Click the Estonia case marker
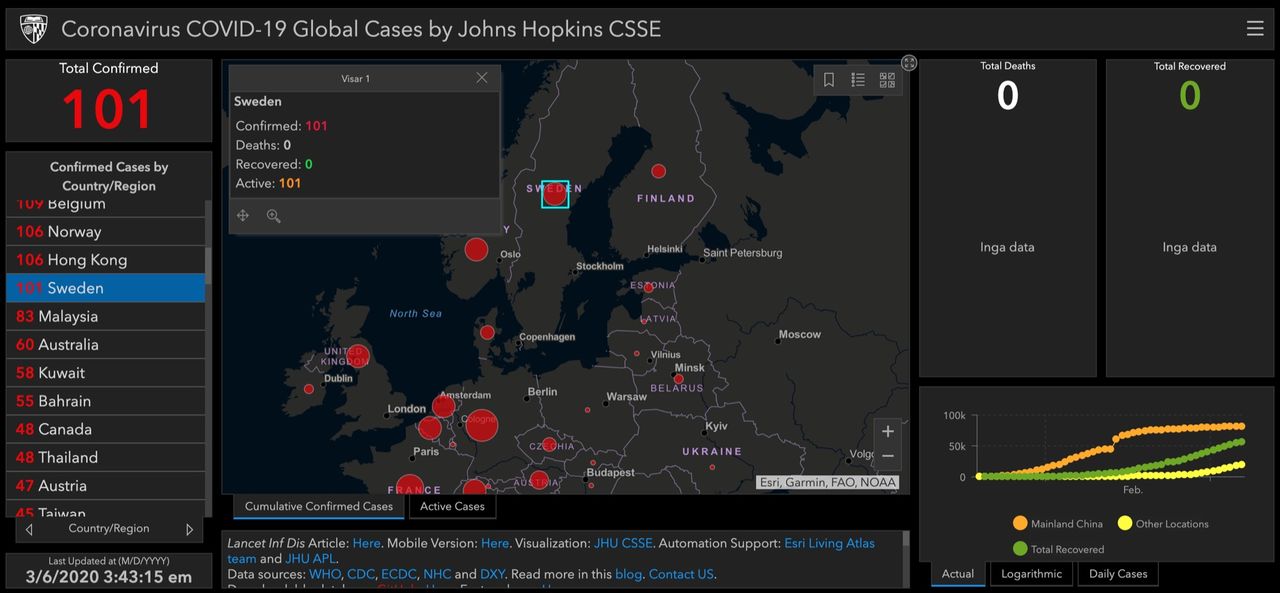 [x=648, y=287]
